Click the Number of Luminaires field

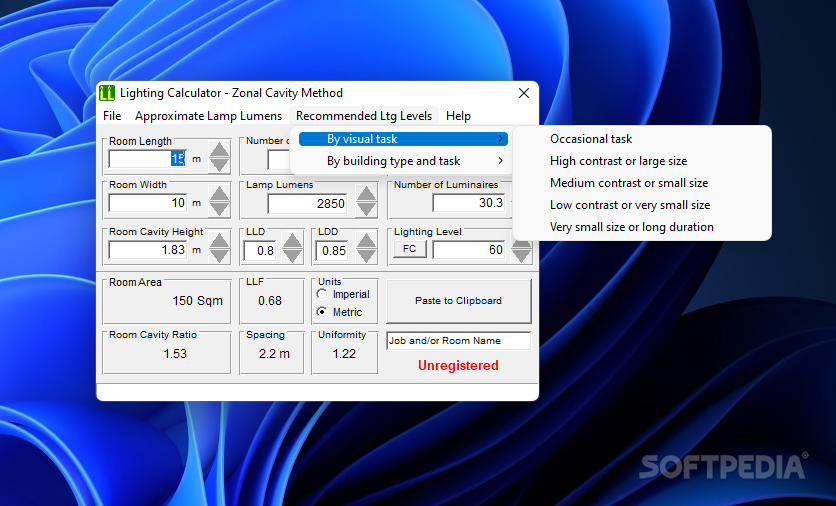pos(469,203)
